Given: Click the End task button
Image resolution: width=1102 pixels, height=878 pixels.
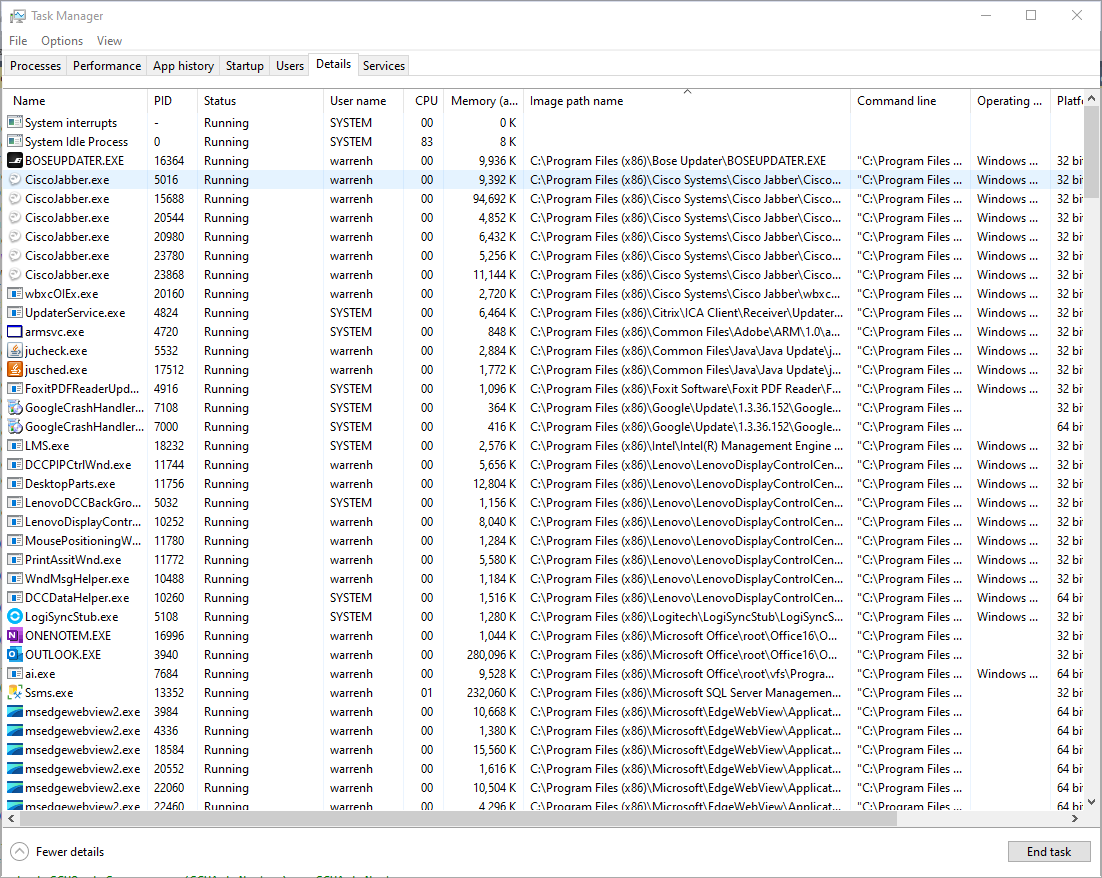Looking at the screenshot, I should (1049, 851).
